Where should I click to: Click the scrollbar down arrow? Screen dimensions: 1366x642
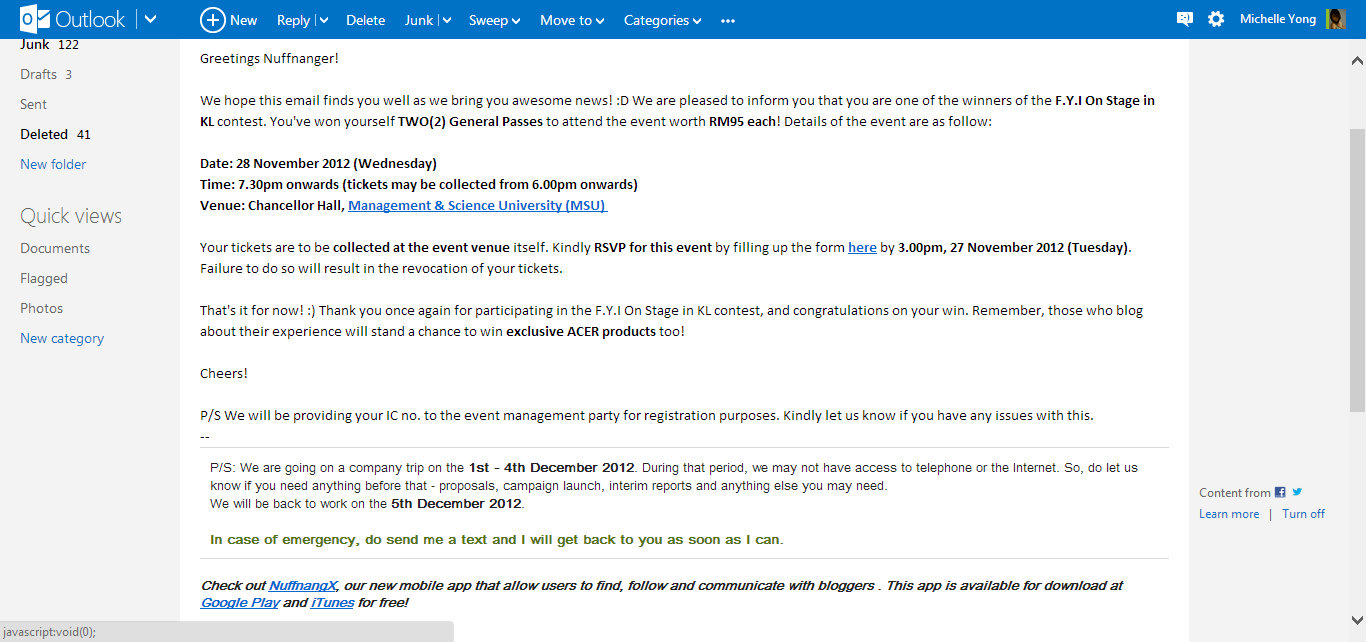pyautogui.click(x=1357, y=619)
